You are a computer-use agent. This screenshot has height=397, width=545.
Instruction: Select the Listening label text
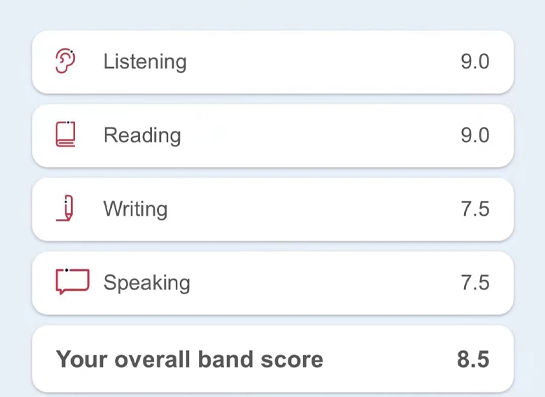pyautogui.click(x=145, y=62)
